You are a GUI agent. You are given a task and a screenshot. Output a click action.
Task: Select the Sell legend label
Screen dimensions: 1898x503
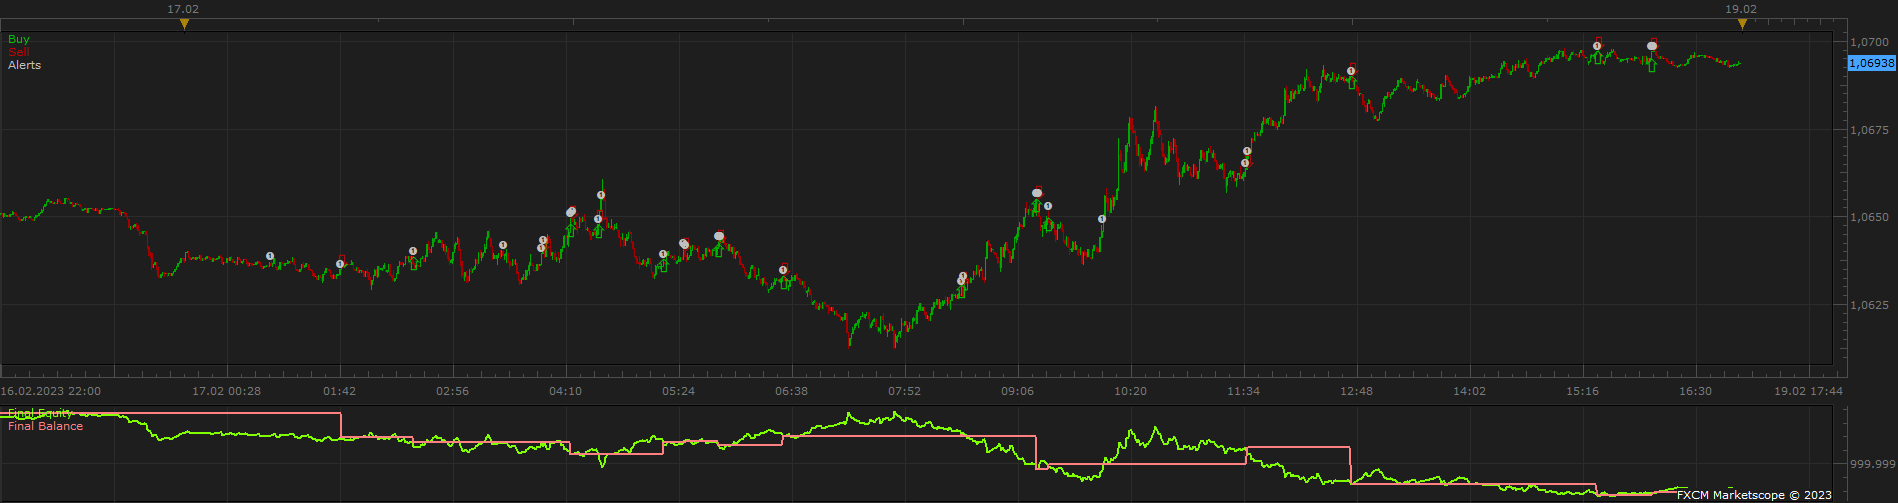point(19,52)
